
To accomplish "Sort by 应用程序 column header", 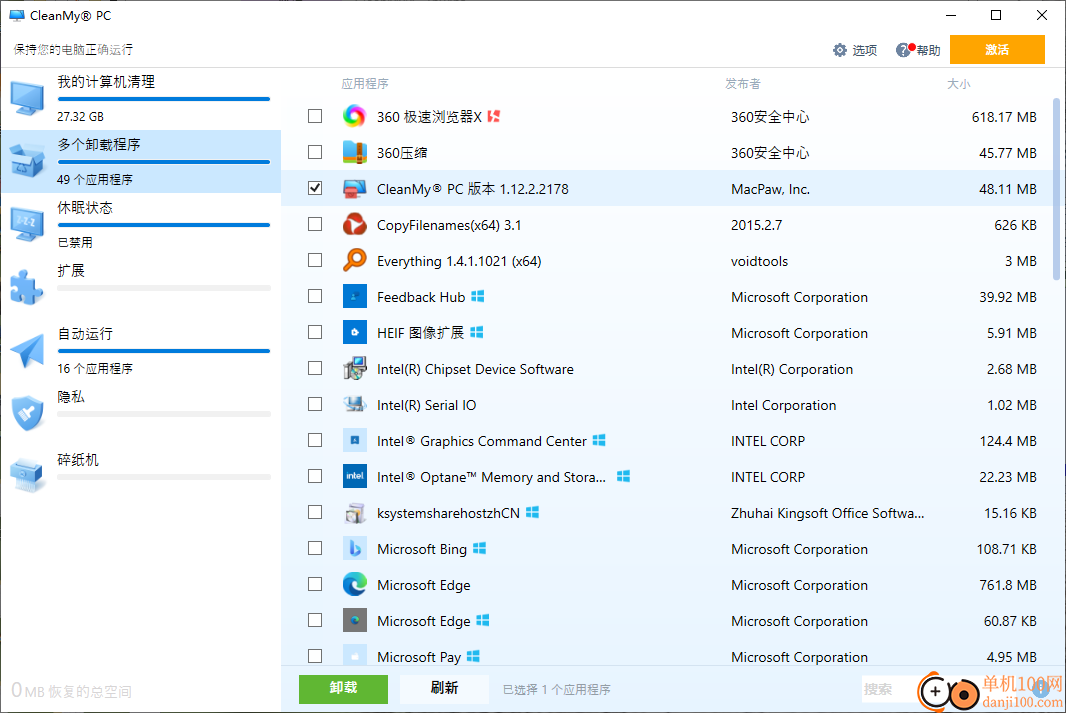I will click(365, 84).
